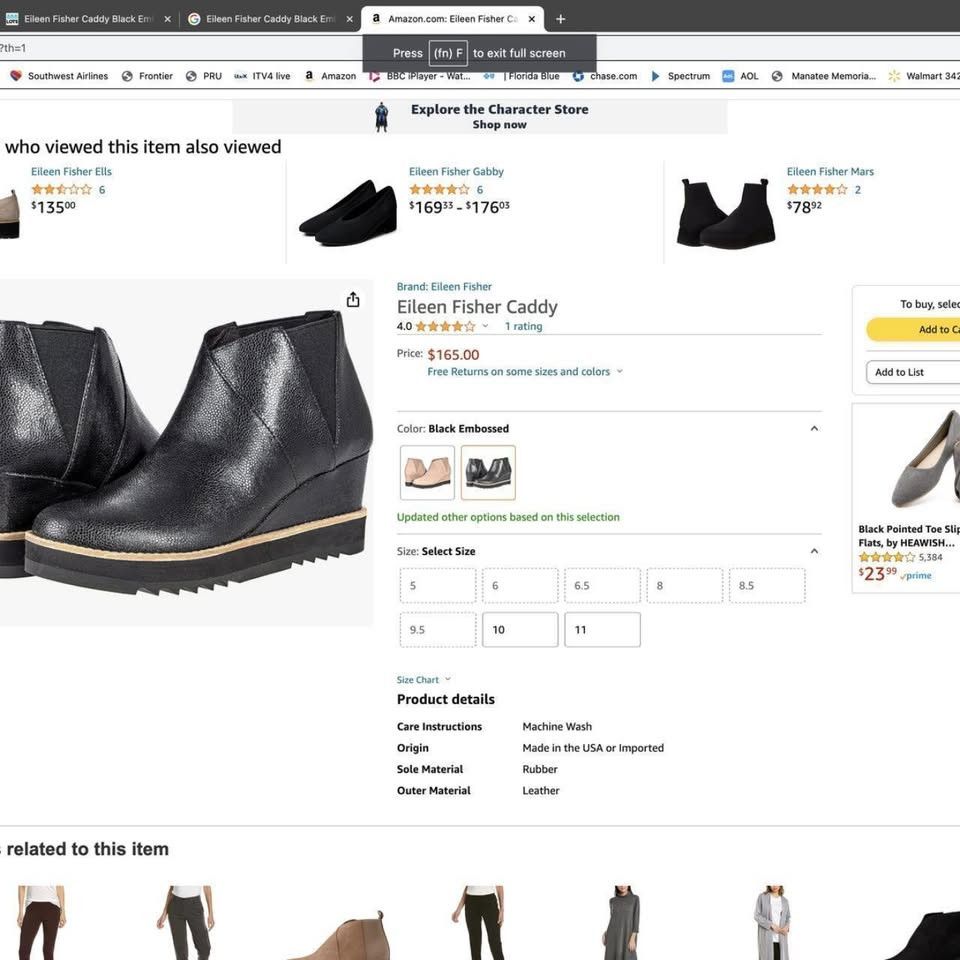Open a new browser tab

[560, 19]
